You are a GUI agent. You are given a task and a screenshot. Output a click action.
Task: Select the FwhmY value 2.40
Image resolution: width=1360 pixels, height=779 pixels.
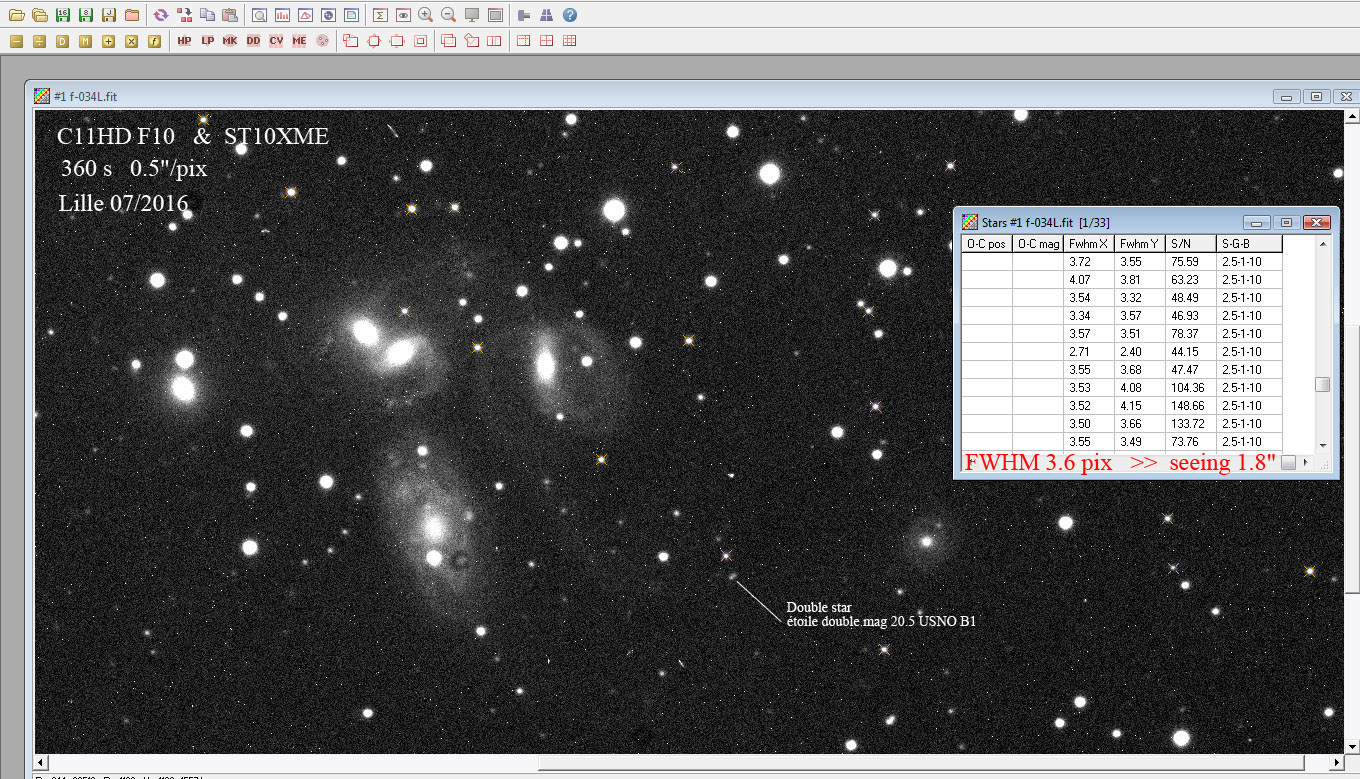[1140, 352]
